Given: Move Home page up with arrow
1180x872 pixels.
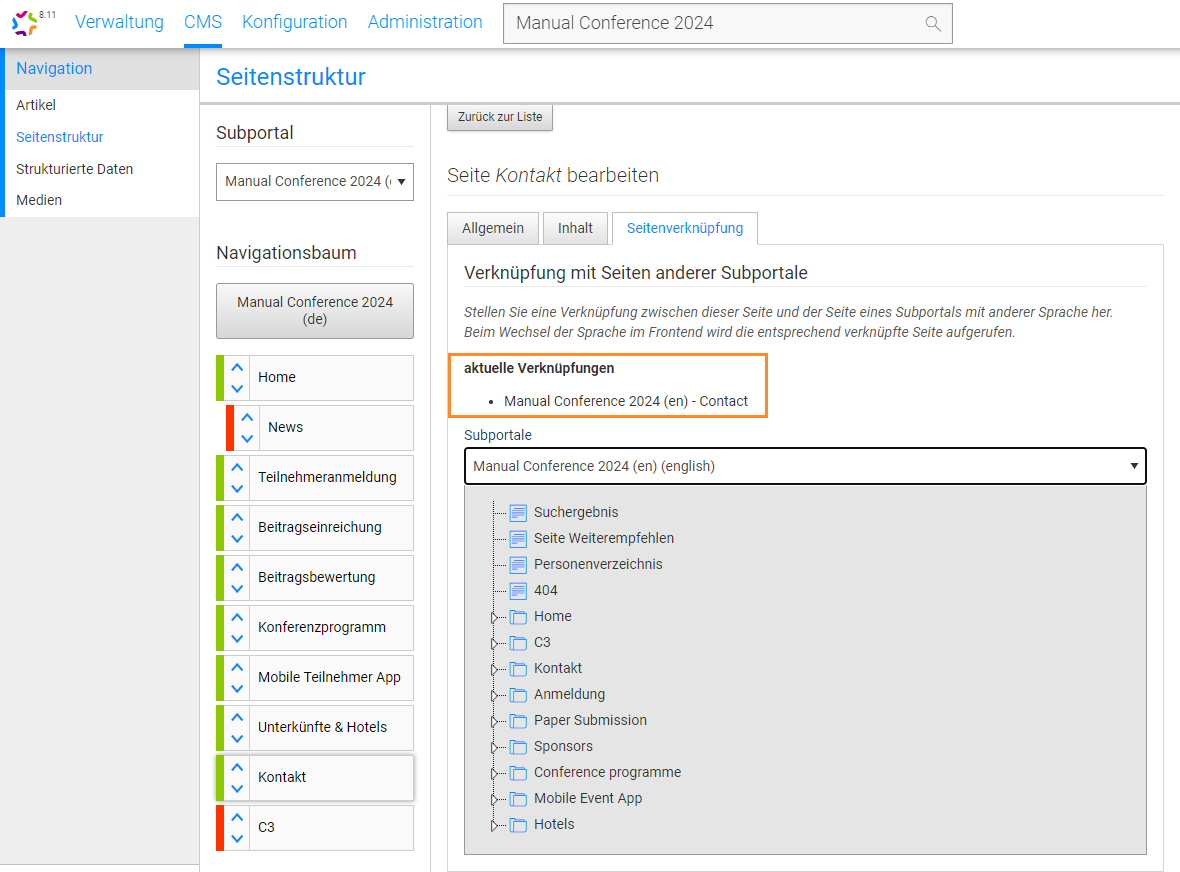Looking at the screenshot, I should (x=237, y=368).
